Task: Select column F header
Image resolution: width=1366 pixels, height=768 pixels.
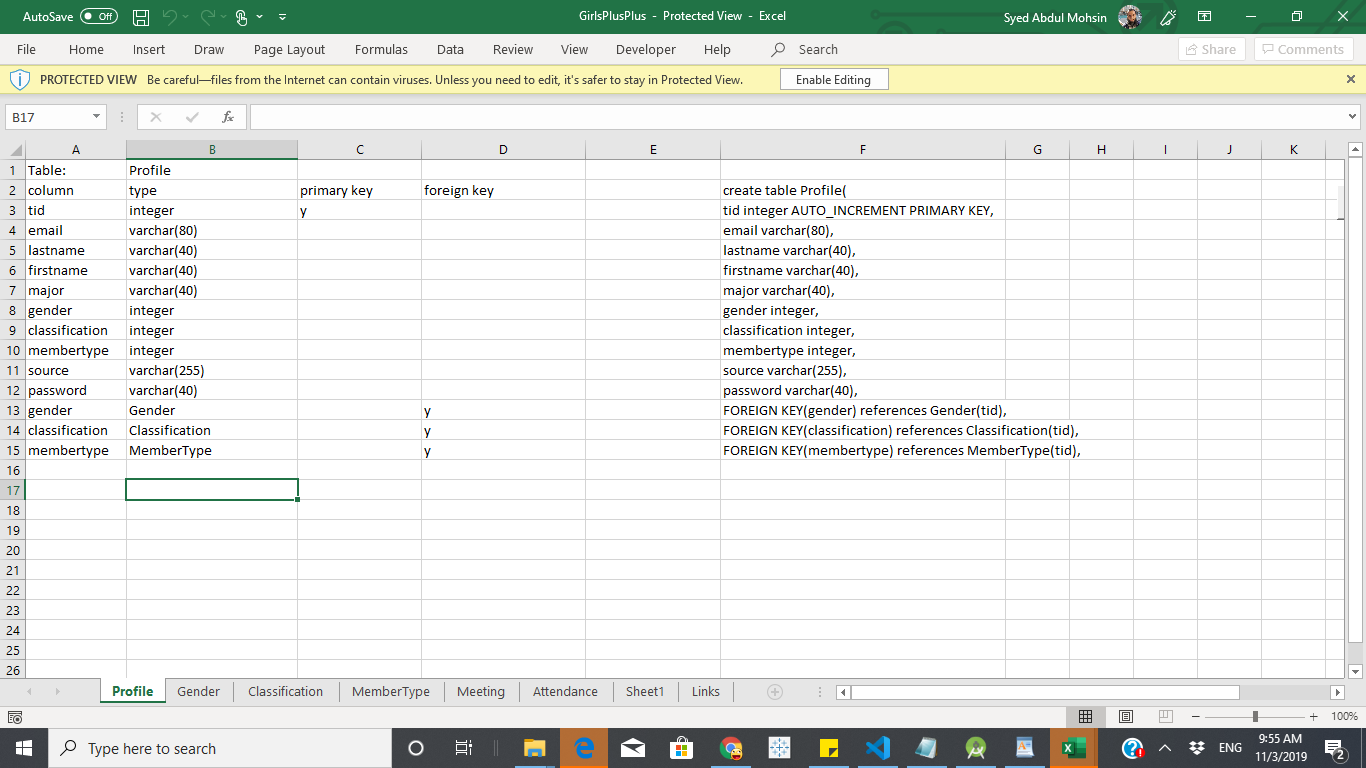Action: pyautogui.click(x=863, y=150)
